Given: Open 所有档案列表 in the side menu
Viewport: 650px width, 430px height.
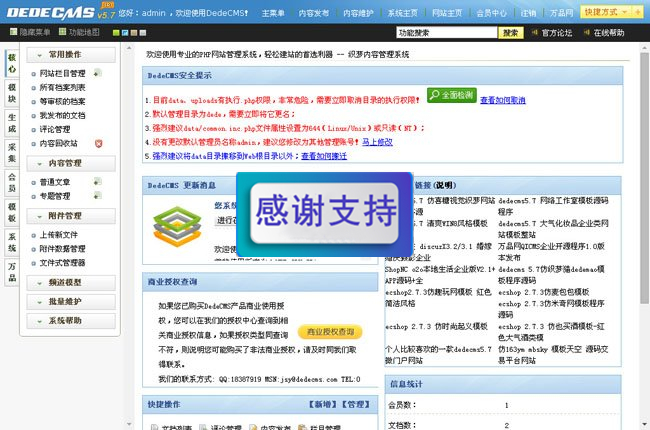Looking at the screenshot, I should pyautogui.click(x=63, y=87).
